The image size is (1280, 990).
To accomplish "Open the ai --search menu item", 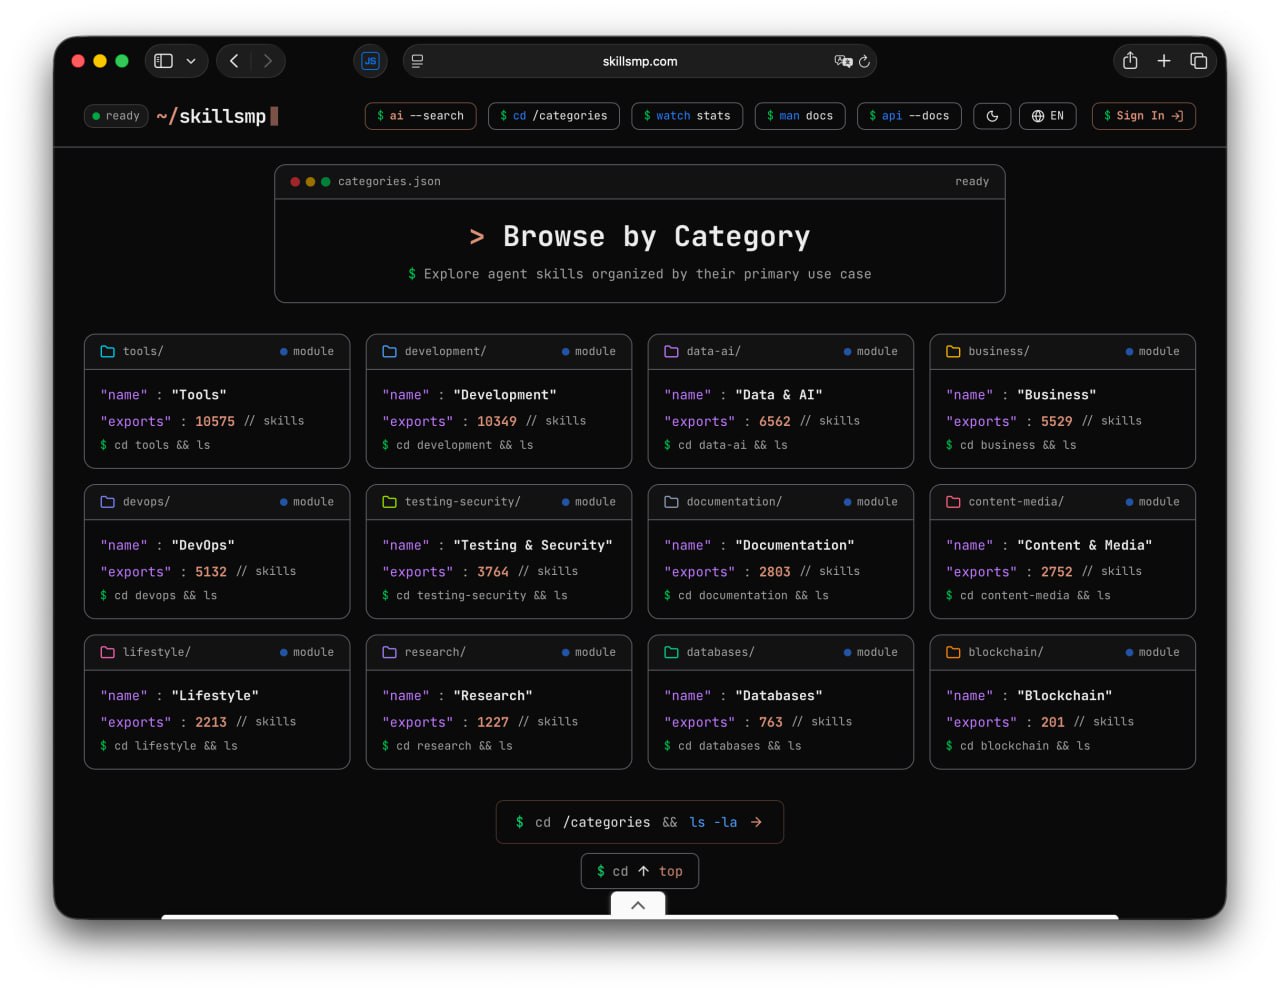I will pos(420,116).
